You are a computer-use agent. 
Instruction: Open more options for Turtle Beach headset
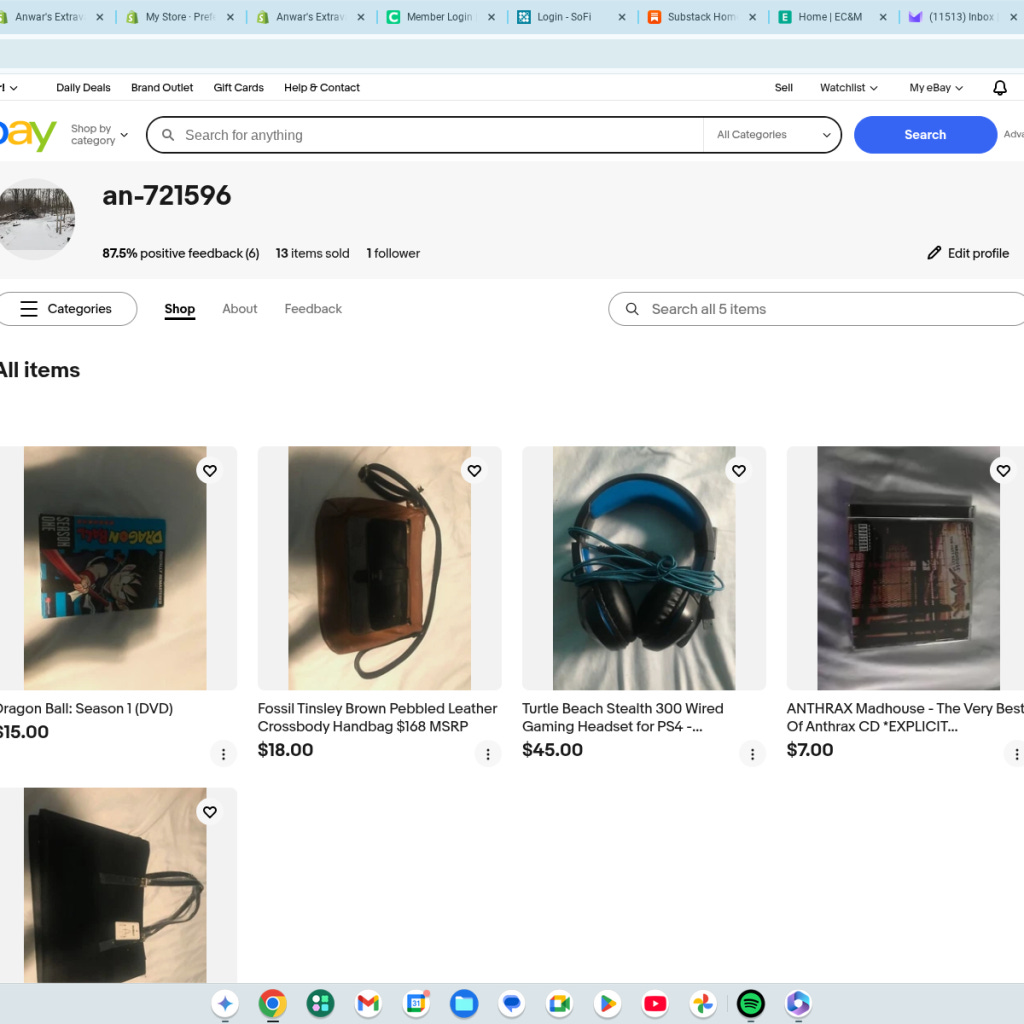752,754
